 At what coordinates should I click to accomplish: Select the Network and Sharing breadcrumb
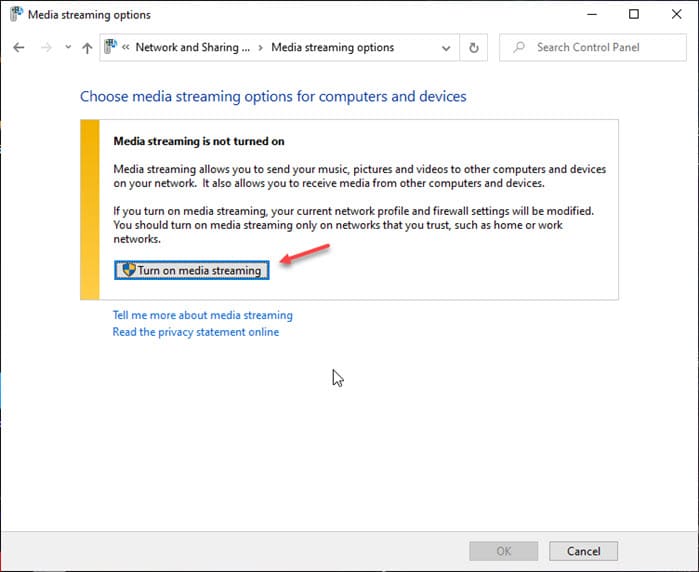[x=193, y=47]
